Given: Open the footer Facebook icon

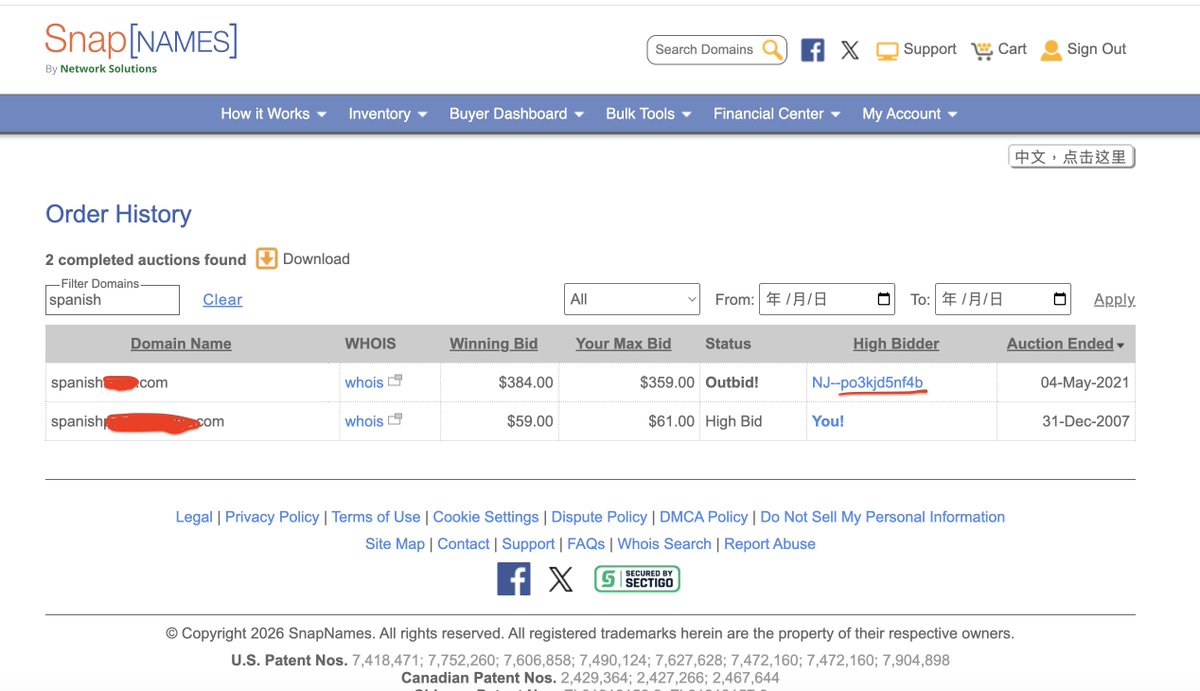Looking at the screenshot, I should pos(514,579).
